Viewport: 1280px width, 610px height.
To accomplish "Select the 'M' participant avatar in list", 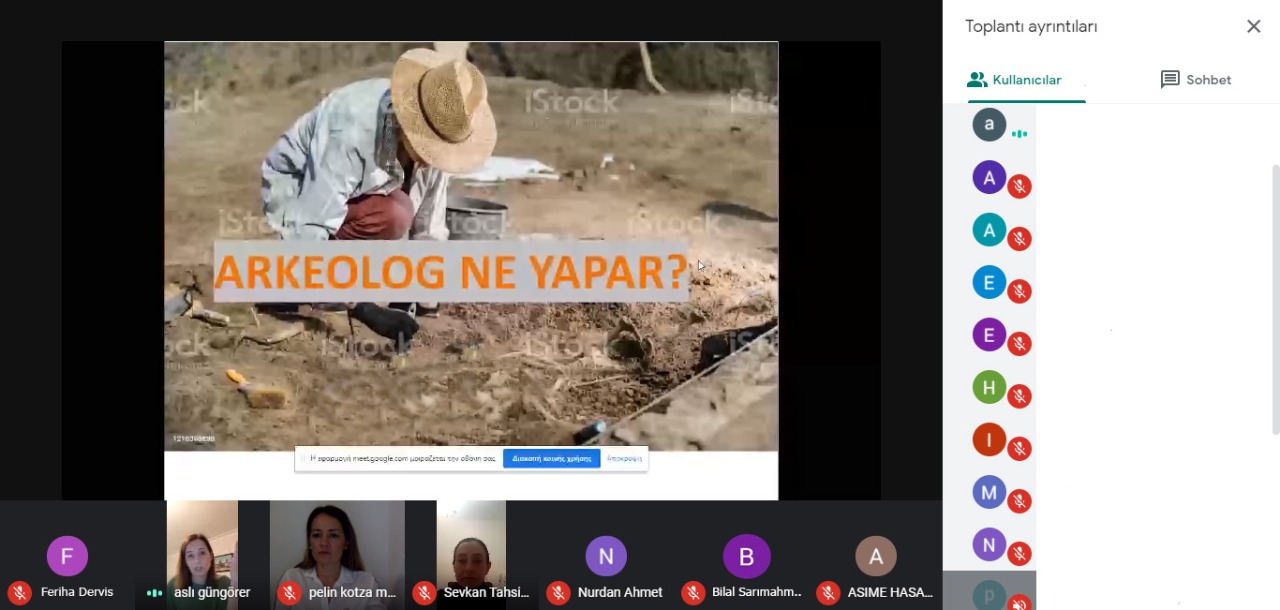I will coord(989,492).
